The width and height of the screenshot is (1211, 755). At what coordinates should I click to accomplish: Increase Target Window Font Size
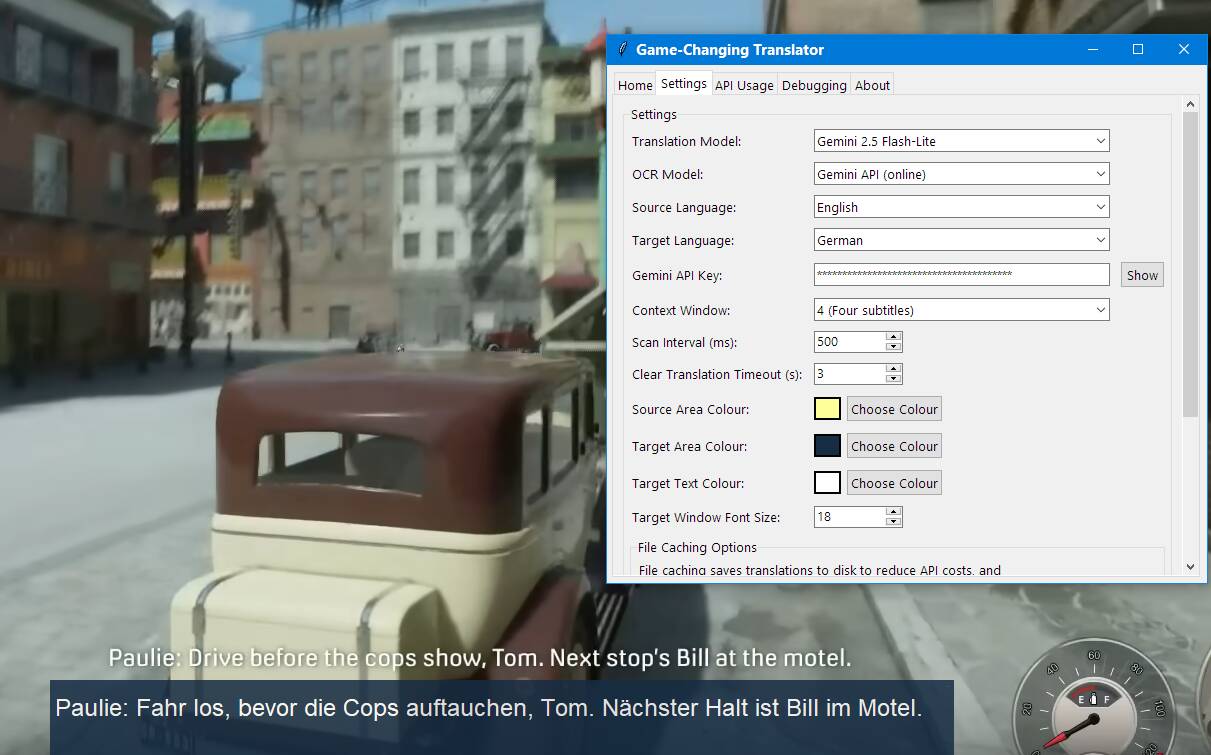click(x=894, y=512)
